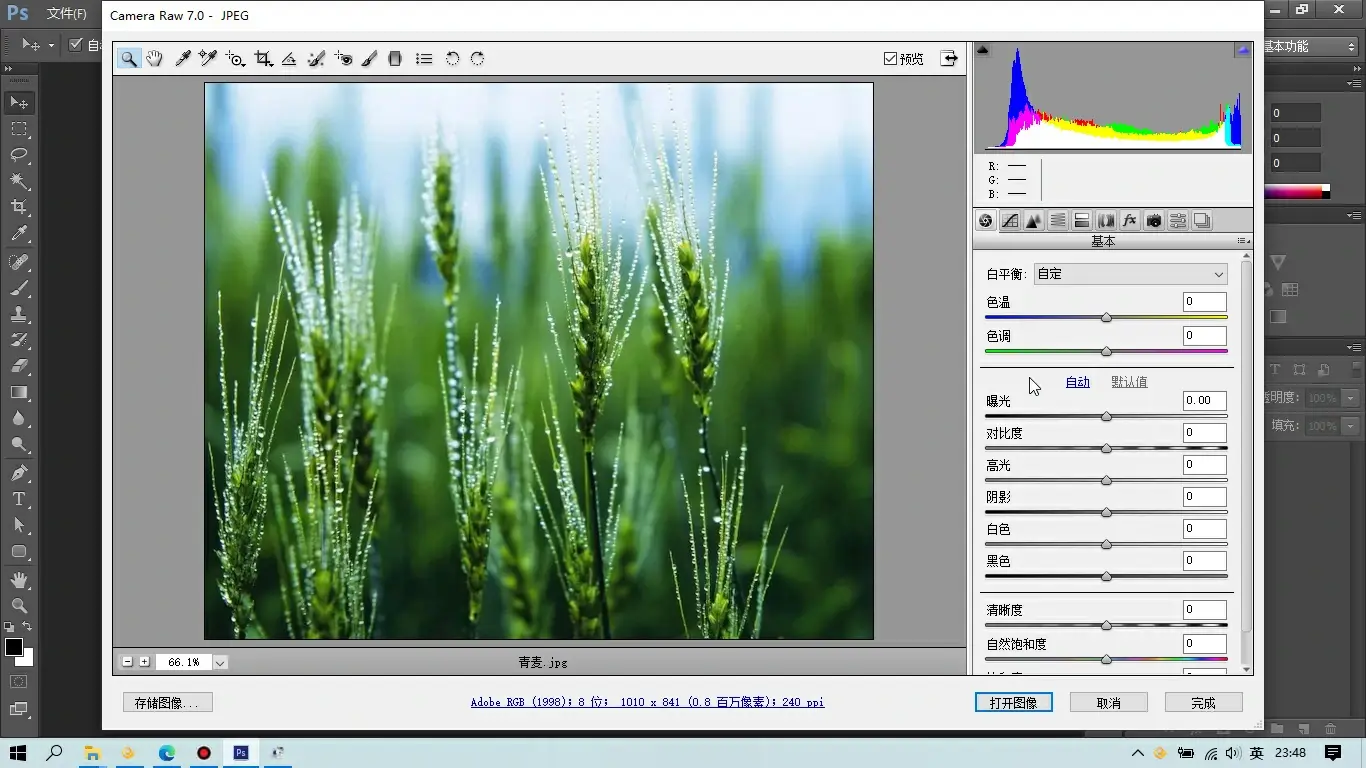Screen dimensions: 1366x768
Task: Toggle the shadow clipping warning on histogram
Action: pos(982,49)
